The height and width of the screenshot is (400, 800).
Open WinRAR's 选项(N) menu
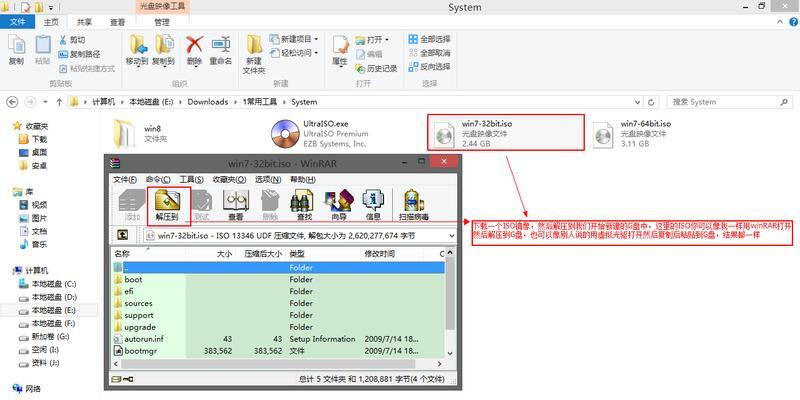pyautogui.click(x=268, y=180)
